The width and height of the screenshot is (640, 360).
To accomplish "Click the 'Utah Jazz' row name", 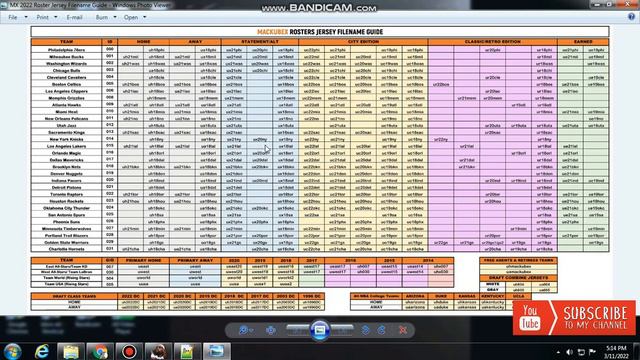I will 67,126.
